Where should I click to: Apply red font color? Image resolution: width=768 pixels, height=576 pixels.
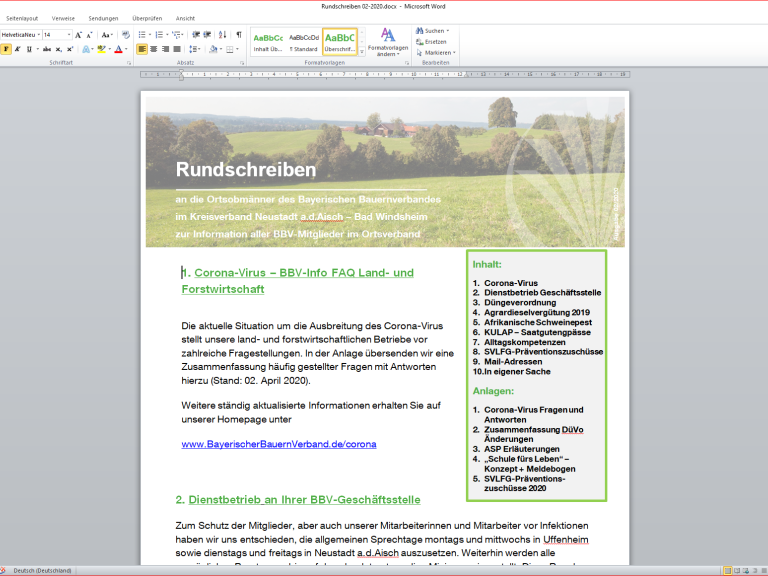118,49
